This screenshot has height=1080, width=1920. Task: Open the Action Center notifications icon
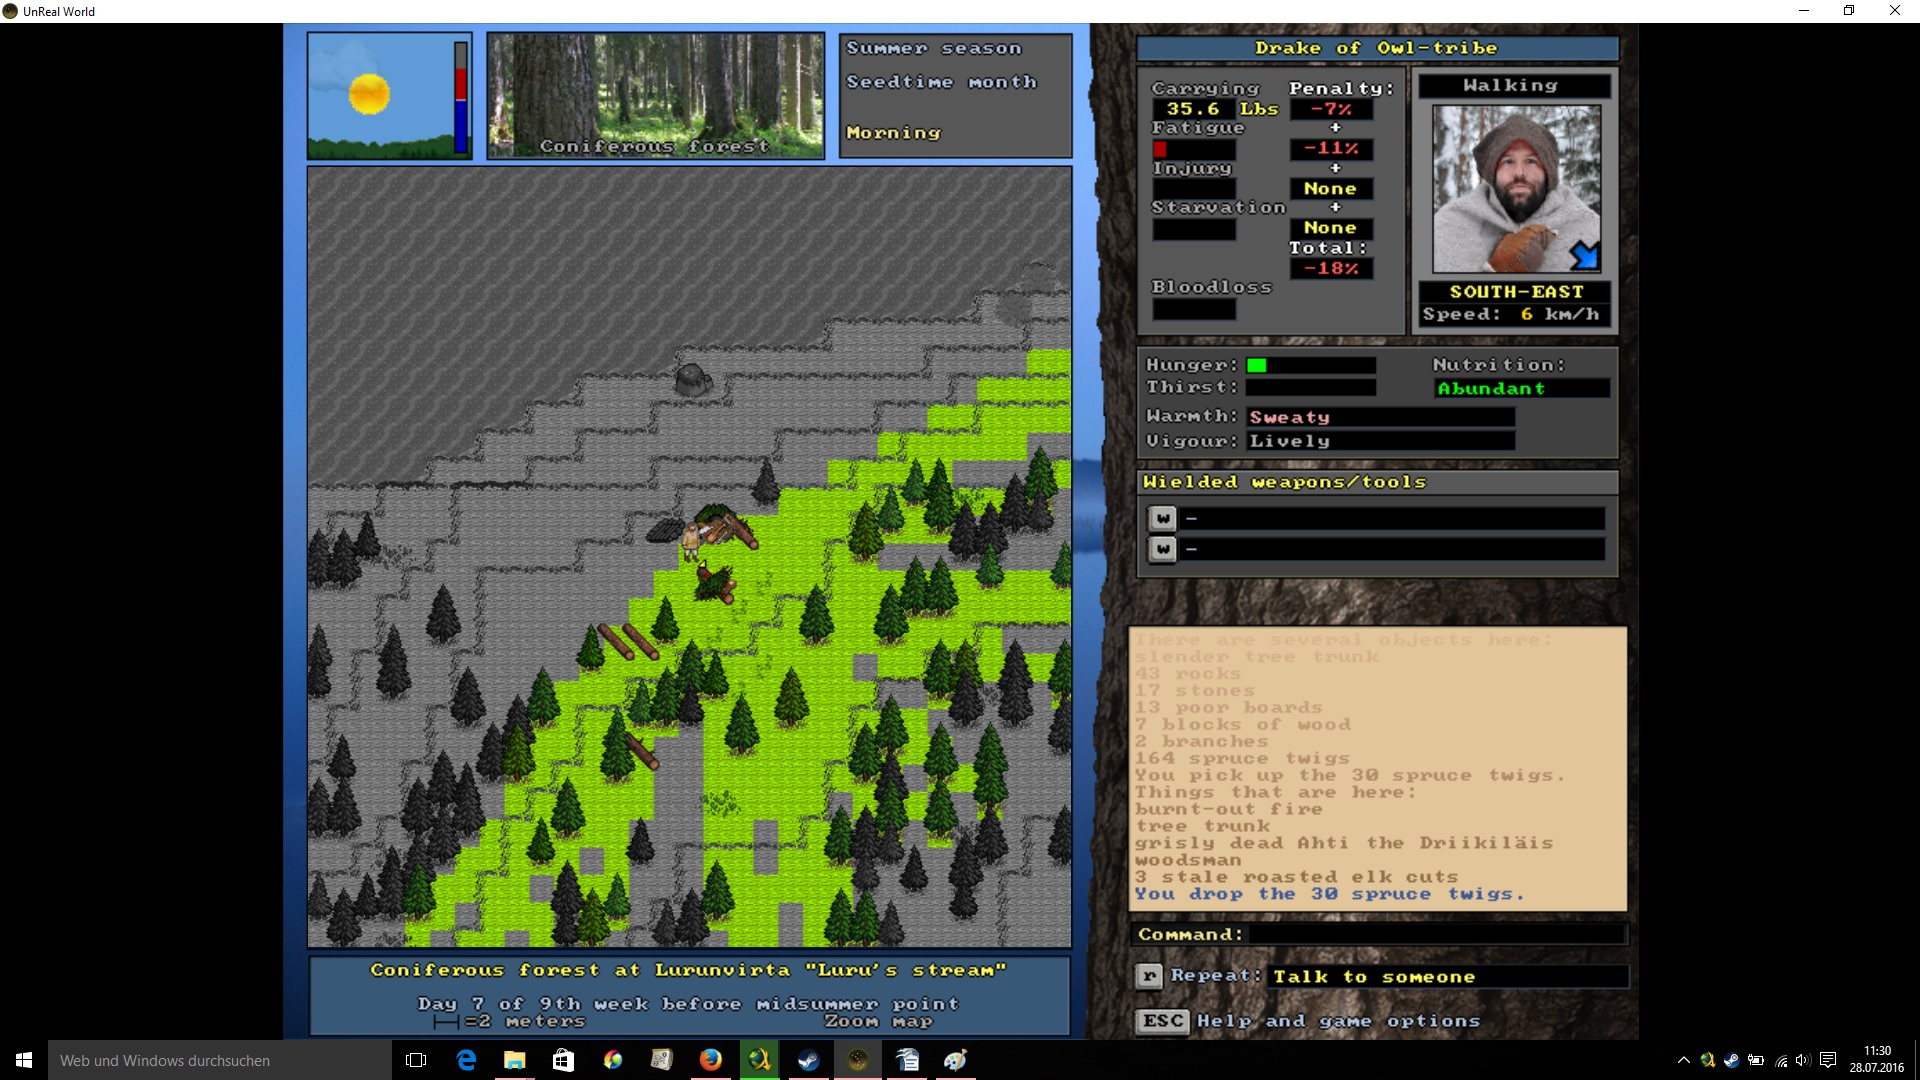[x=1828, y=1060]
